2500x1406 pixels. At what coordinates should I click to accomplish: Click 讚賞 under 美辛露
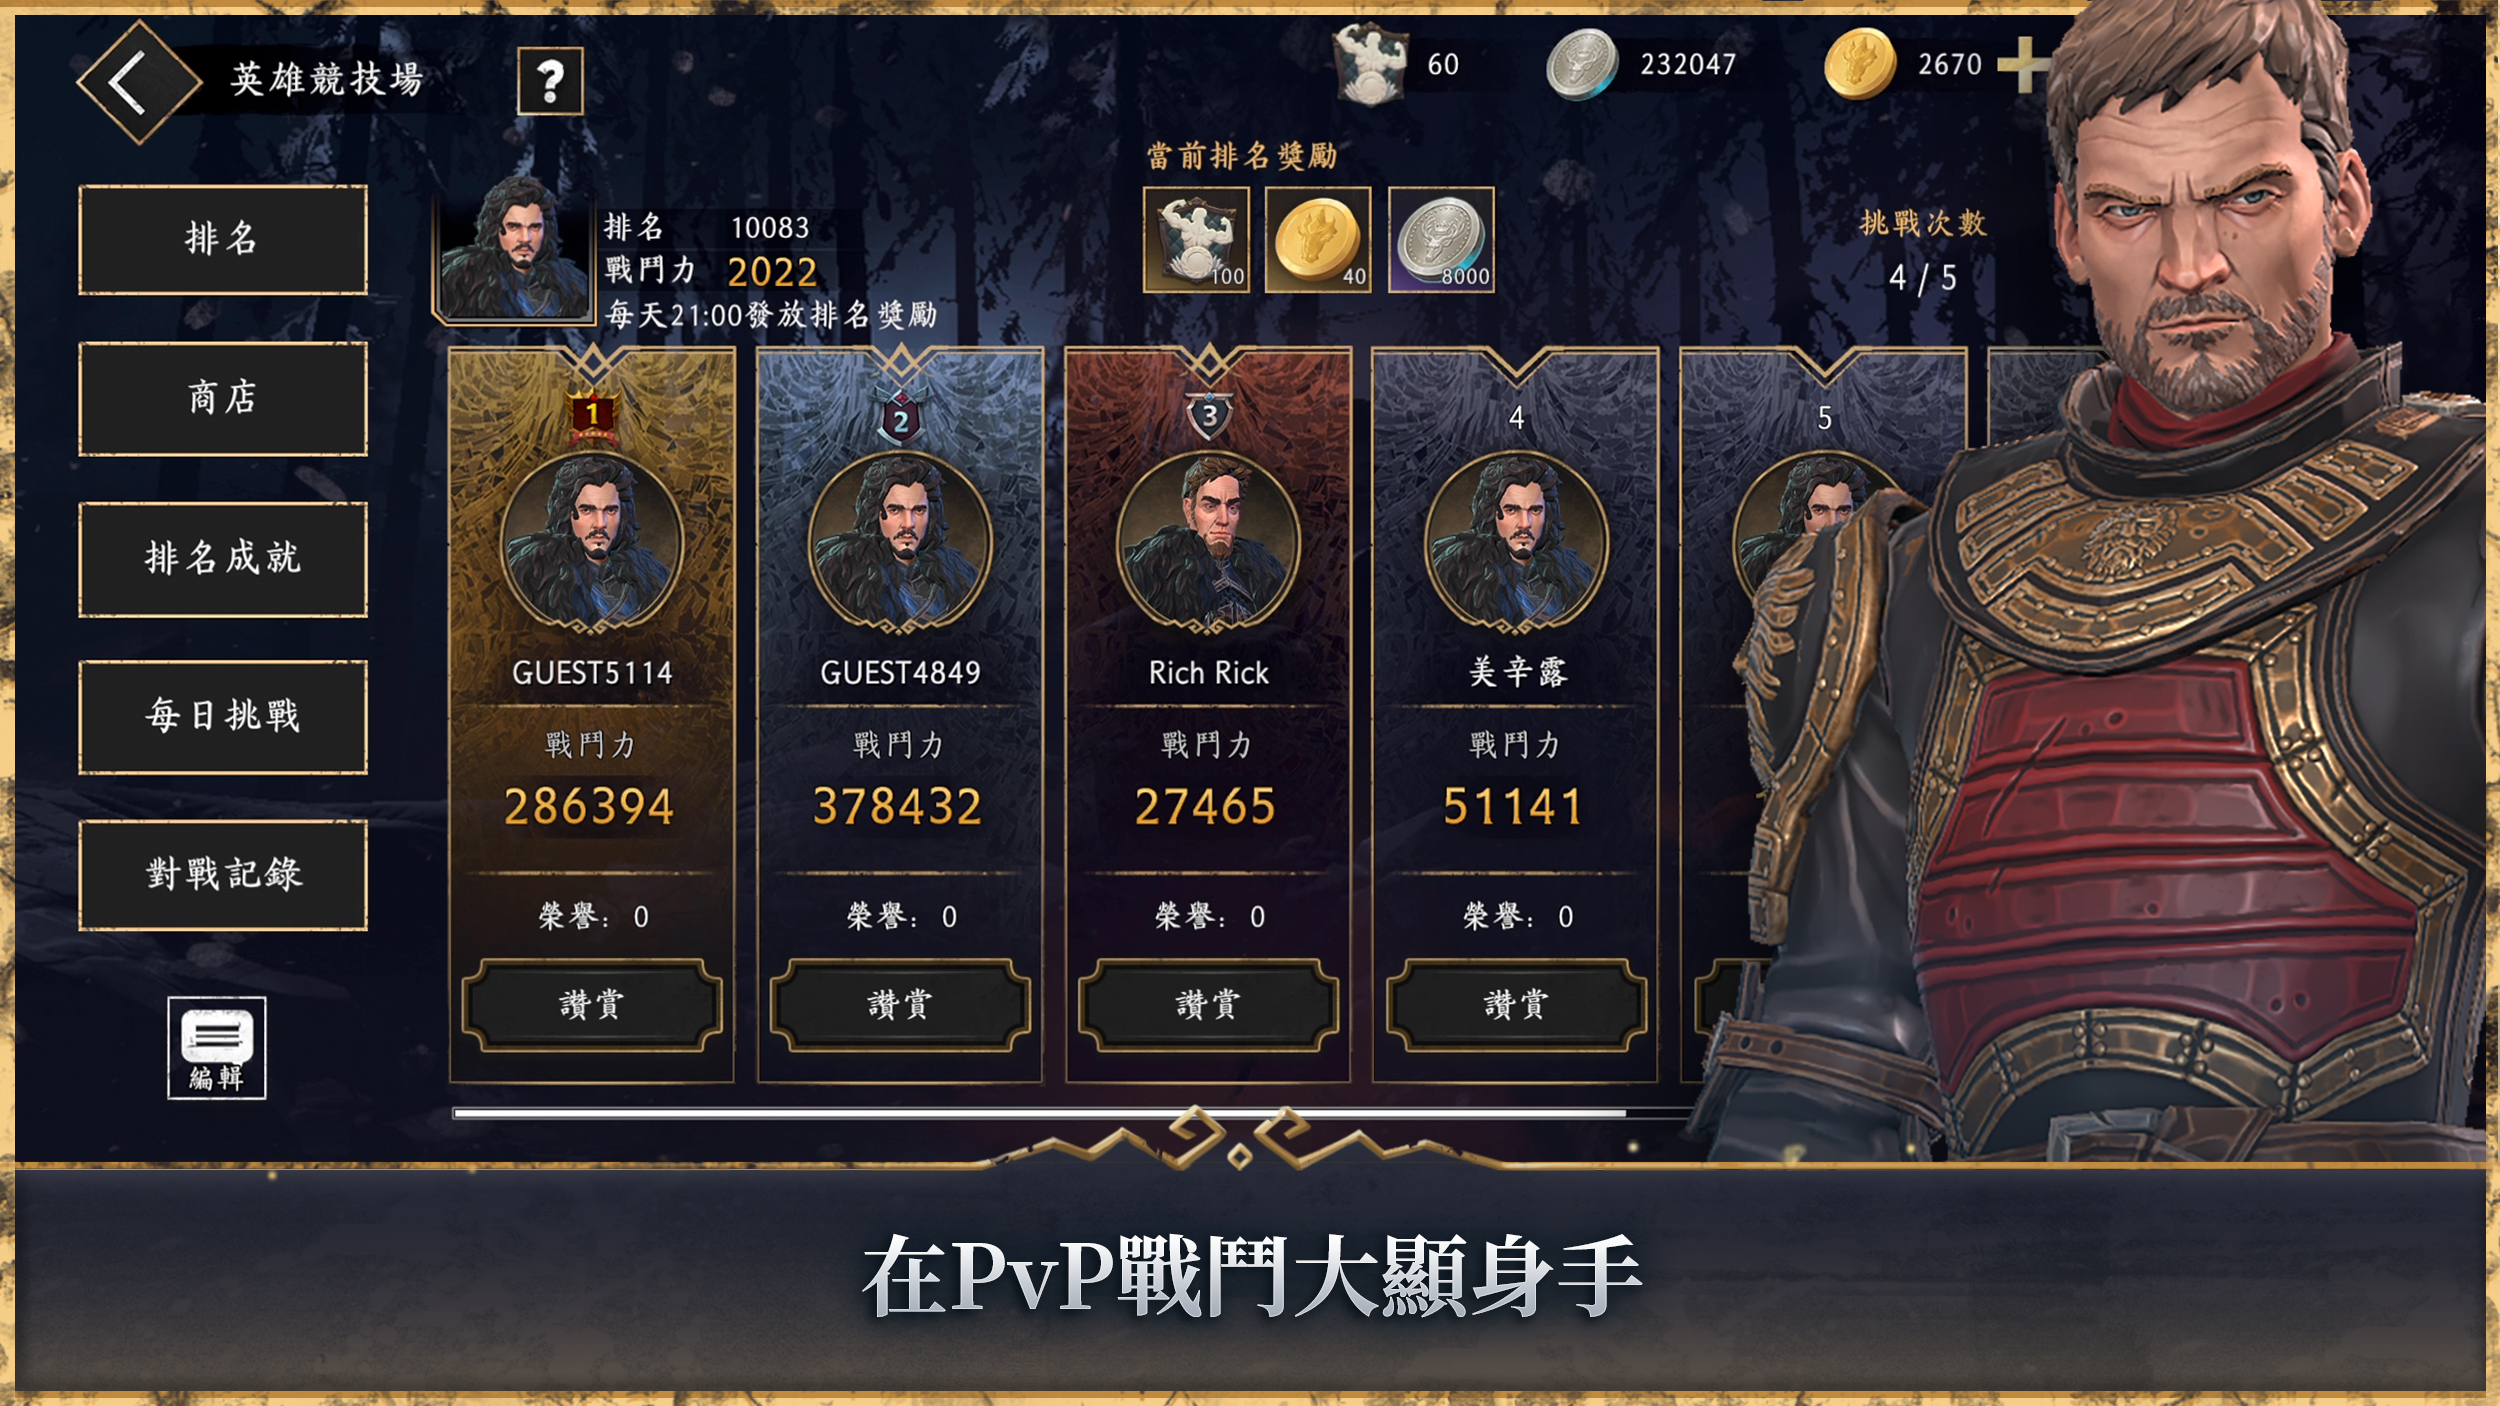coord(1516,1005)
